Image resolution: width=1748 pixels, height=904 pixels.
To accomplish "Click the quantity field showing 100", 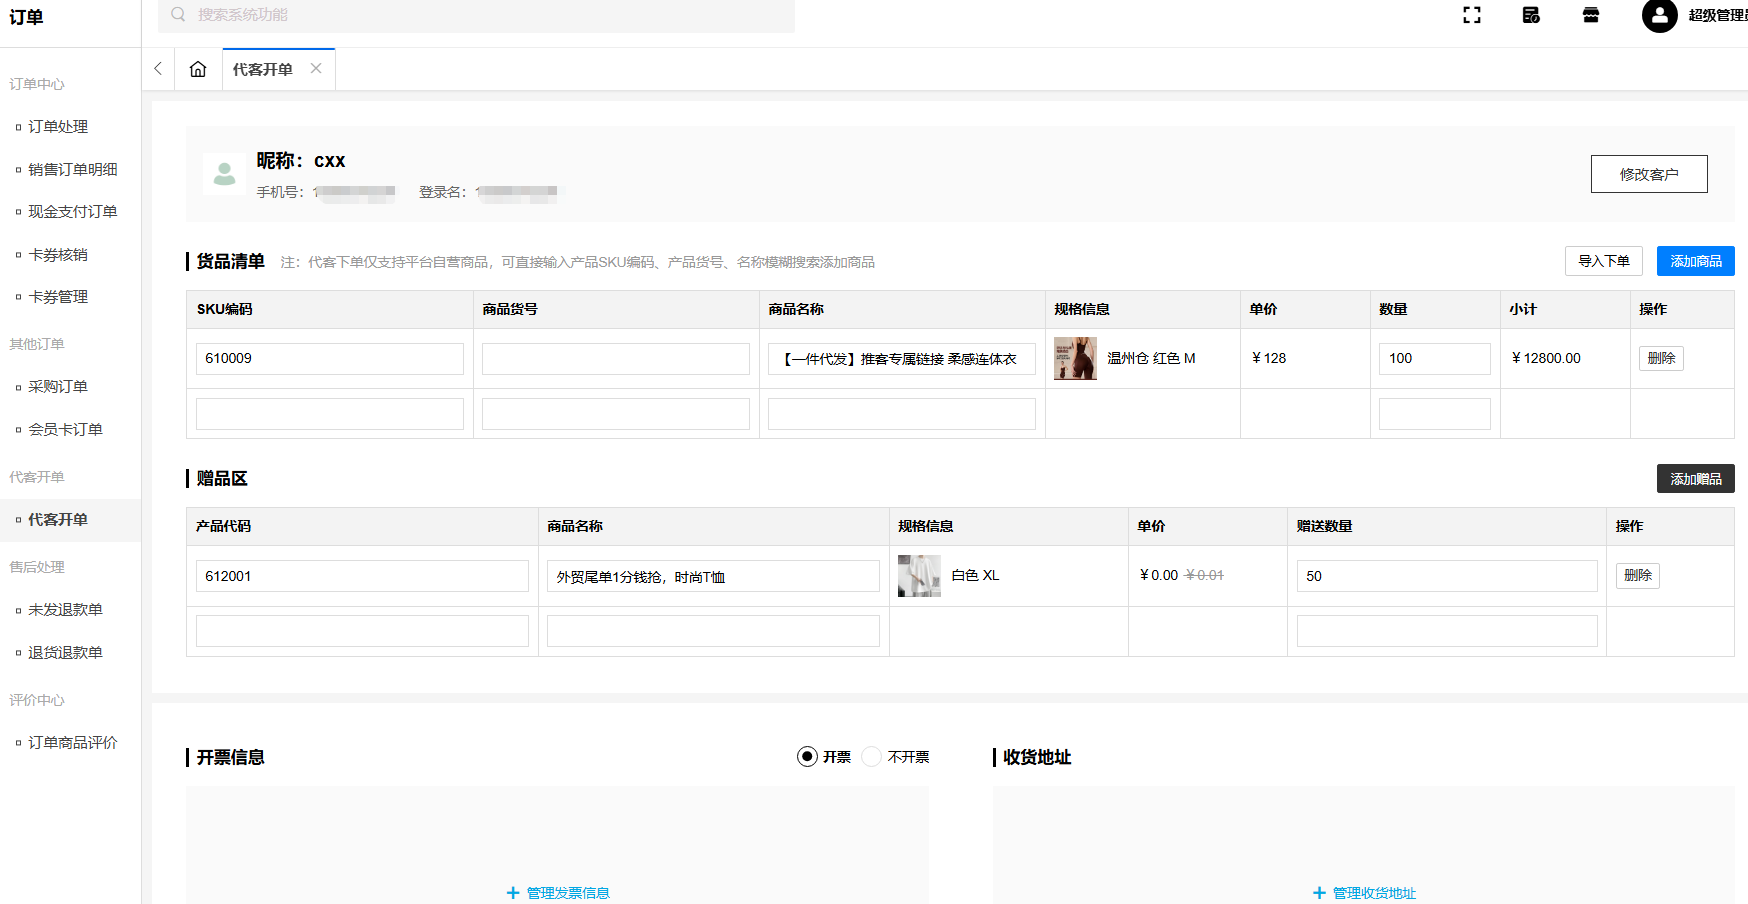I will pos(1434,358).
